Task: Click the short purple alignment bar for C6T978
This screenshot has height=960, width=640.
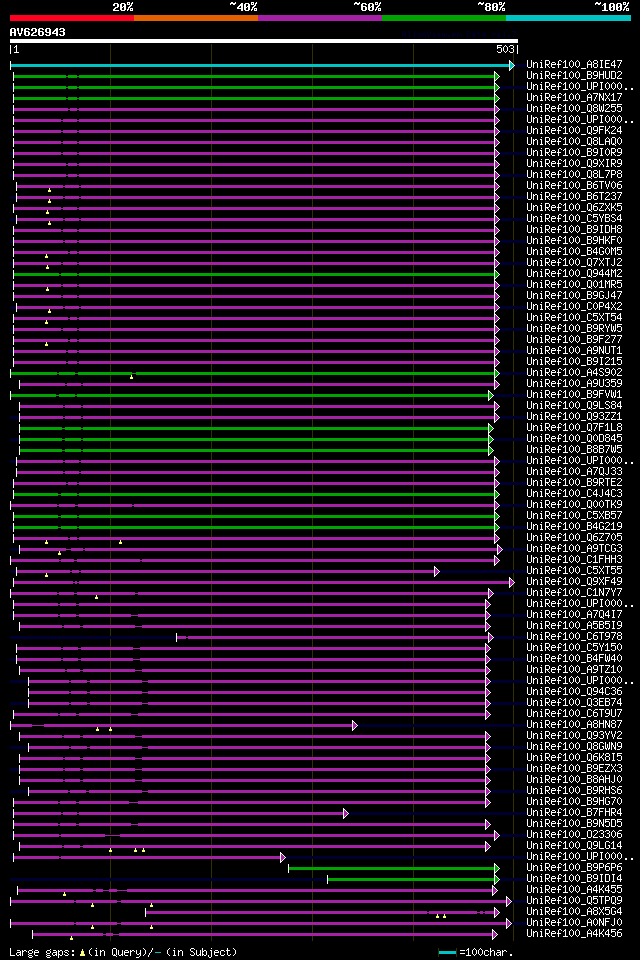Action: [x=335, y=638]
